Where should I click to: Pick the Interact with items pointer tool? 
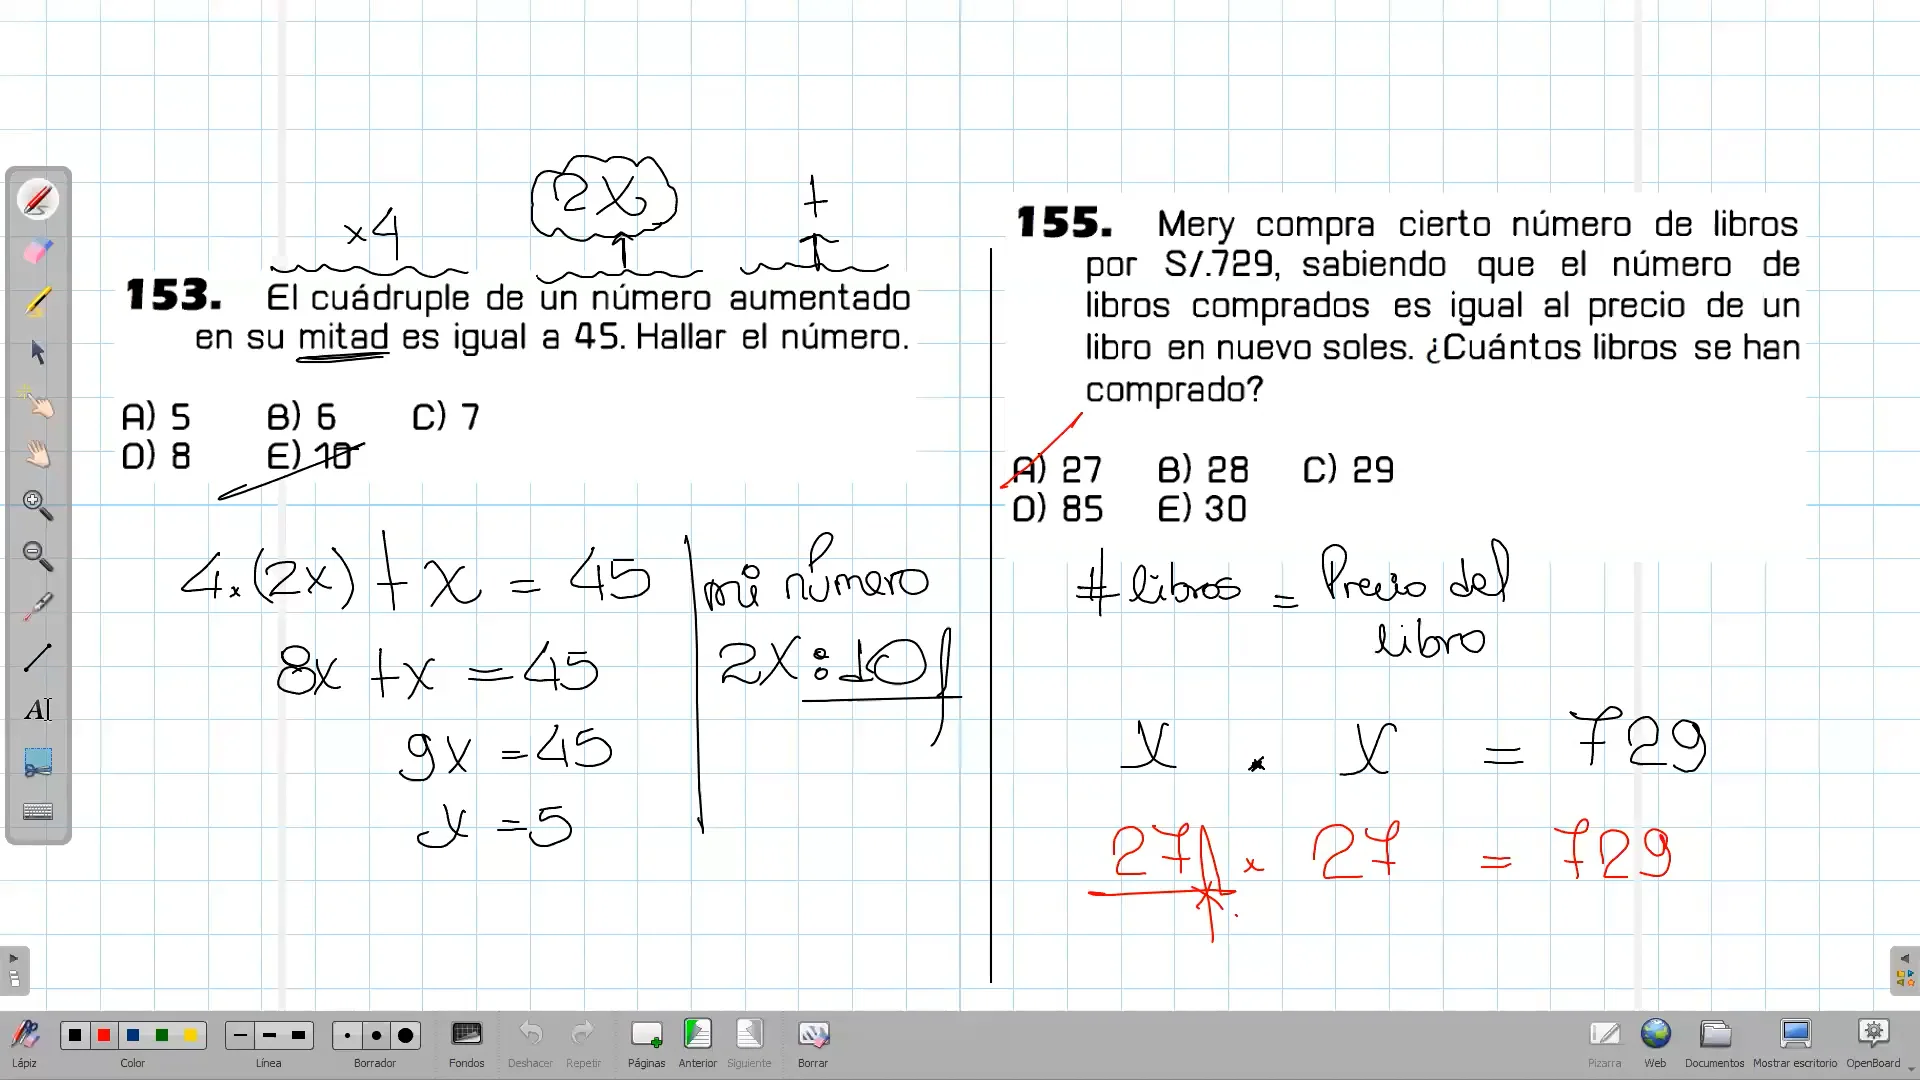(x=38, y=403)
